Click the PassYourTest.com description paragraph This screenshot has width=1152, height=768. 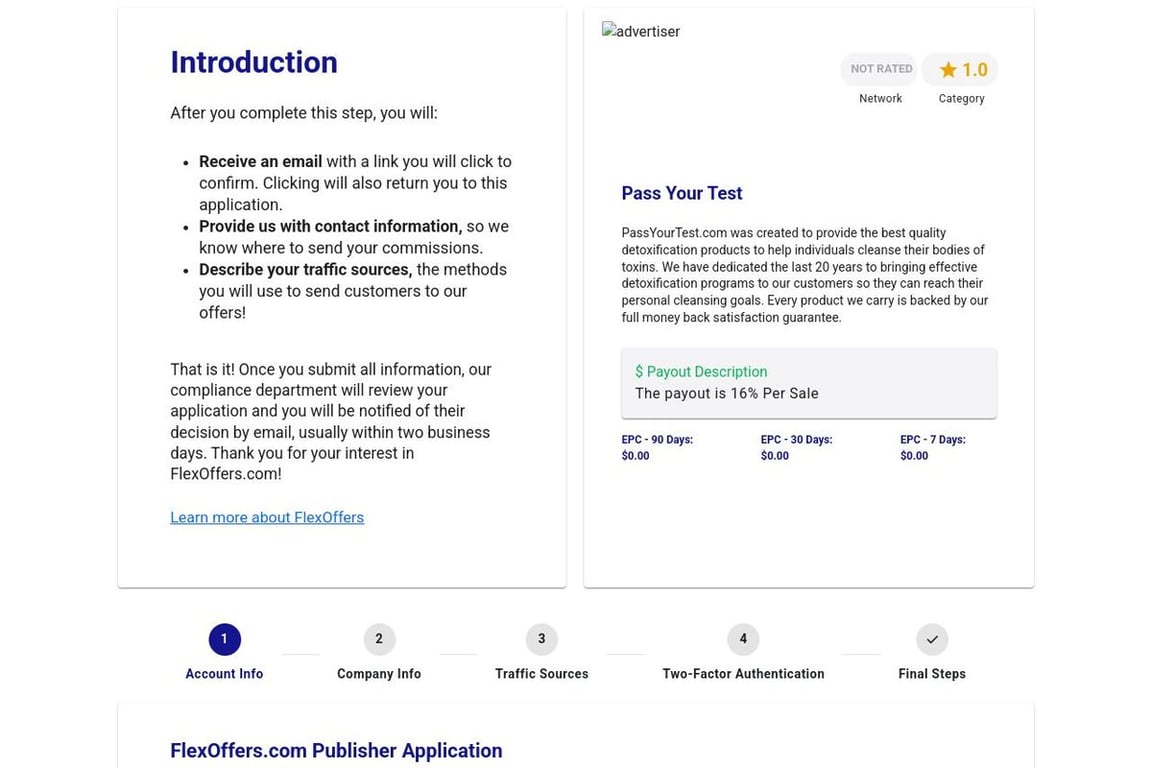coord(805,275)
